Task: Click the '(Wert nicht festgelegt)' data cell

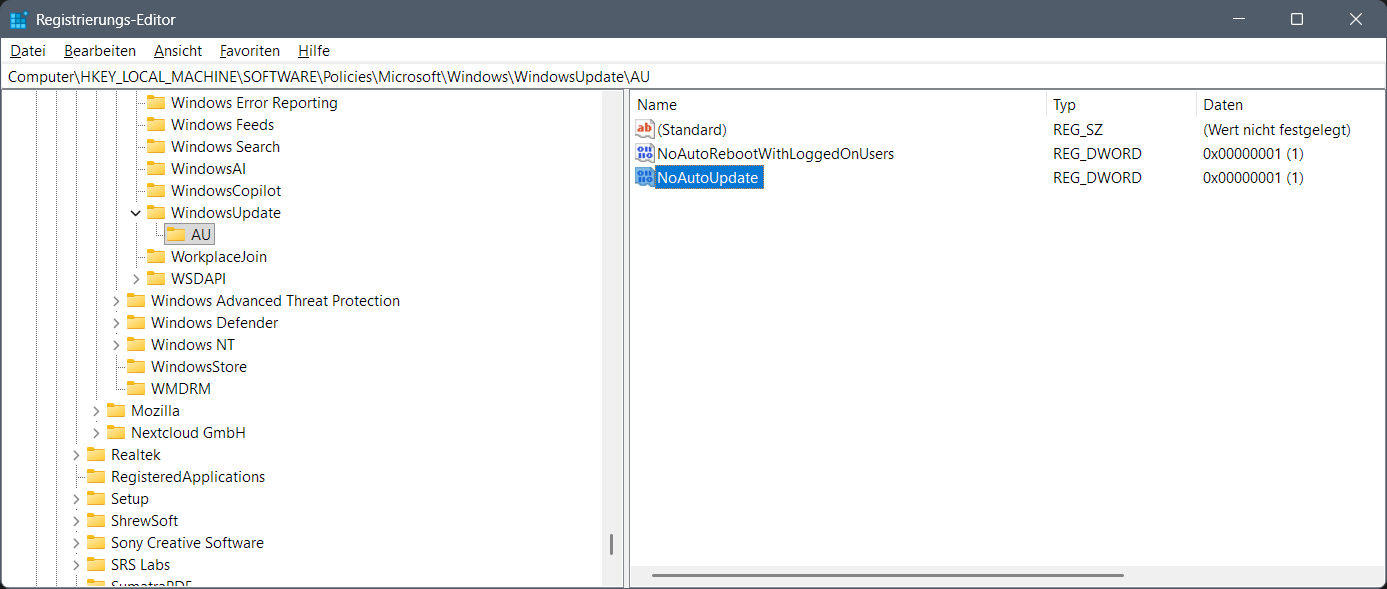Action: point(1277,129)
